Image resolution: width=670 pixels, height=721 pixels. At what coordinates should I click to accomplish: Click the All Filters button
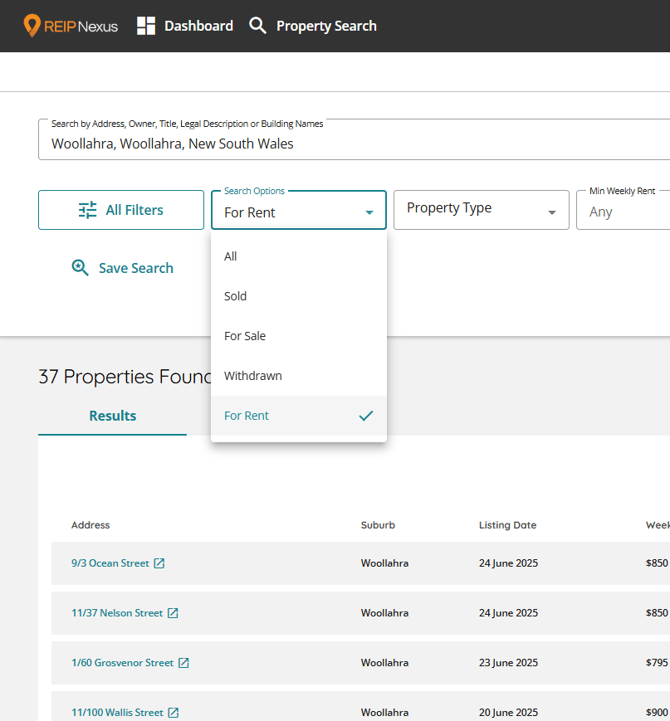(x=121, y=210)
